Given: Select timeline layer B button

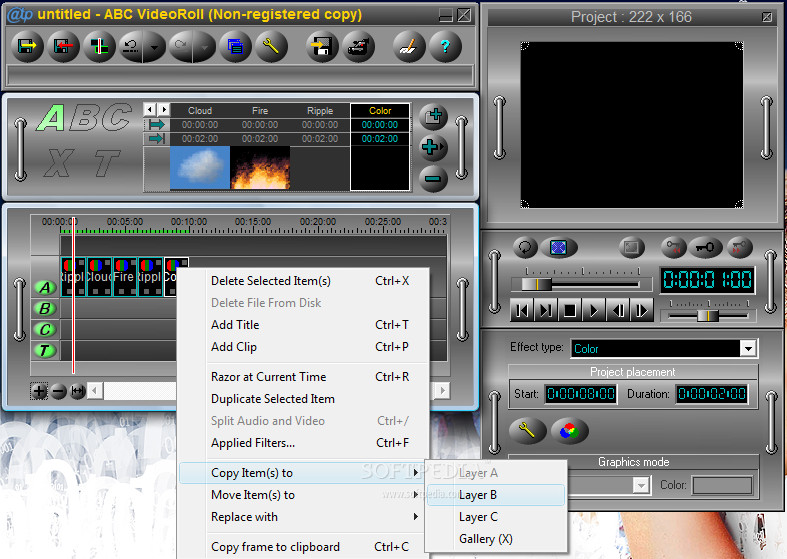Looking at the screenshot, I should tap(45, 309).
